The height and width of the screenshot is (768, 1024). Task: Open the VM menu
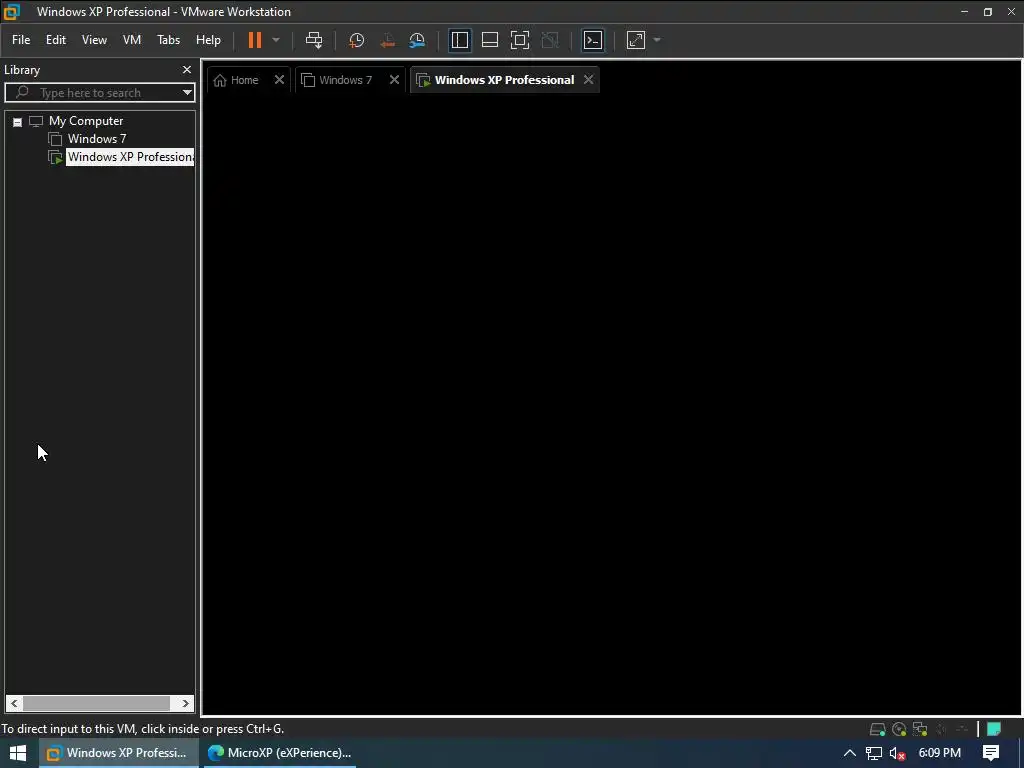point(132,40)
